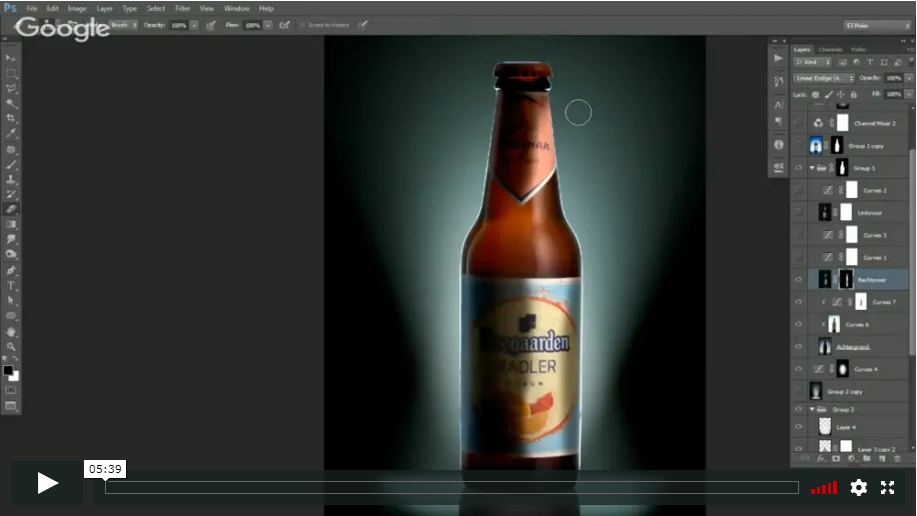Show the Group 1 copy layer

[x=799, y=145]
